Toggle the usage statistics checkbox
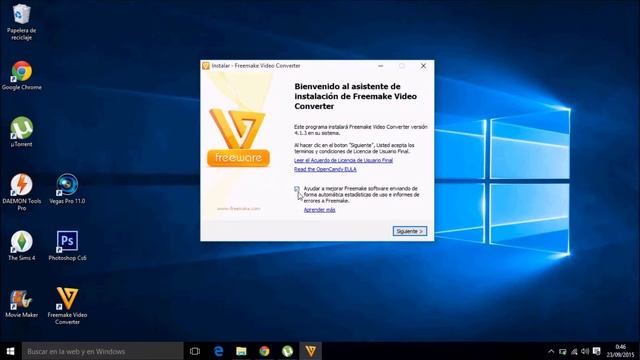This screenshot has height=360, width=640. click(x=297, y=189)
